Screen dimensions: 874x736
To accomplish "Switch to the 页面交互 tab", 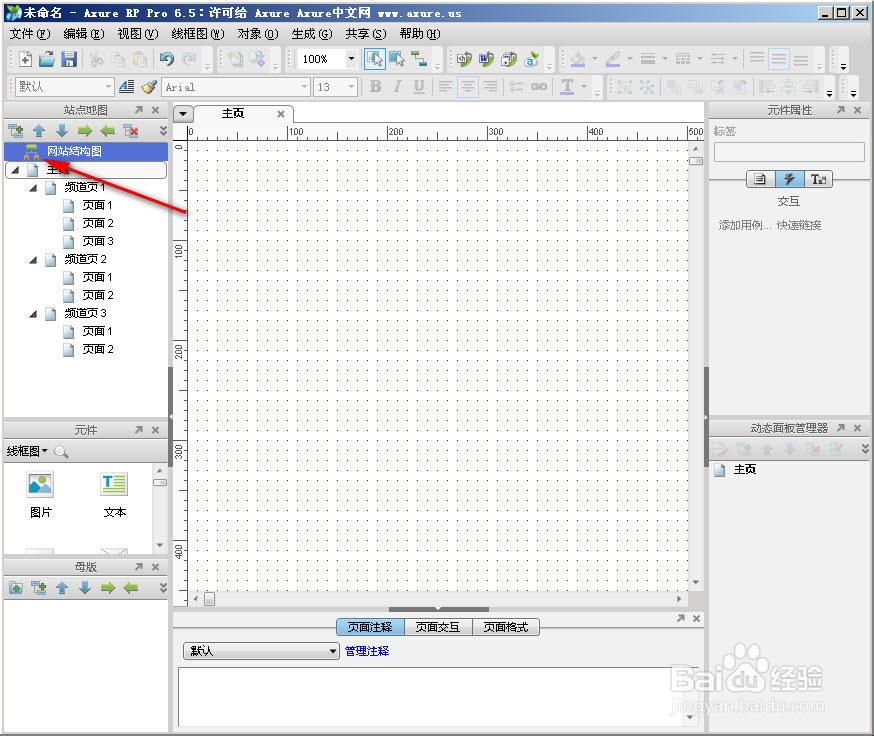I will pos(438,627).
